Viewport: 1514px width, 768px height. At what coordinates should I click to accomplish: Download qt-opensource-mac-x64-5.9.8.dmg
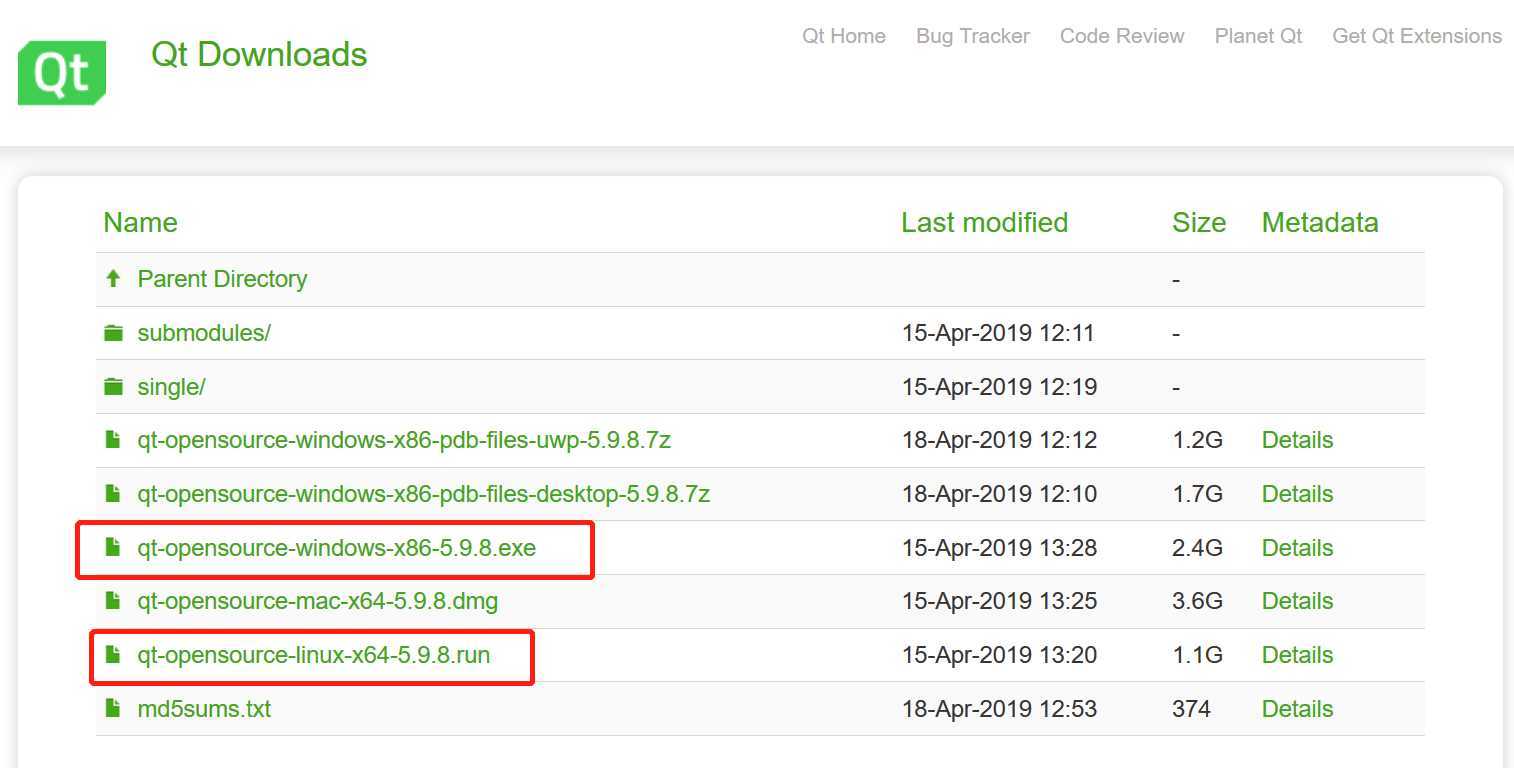click(318, 601)
